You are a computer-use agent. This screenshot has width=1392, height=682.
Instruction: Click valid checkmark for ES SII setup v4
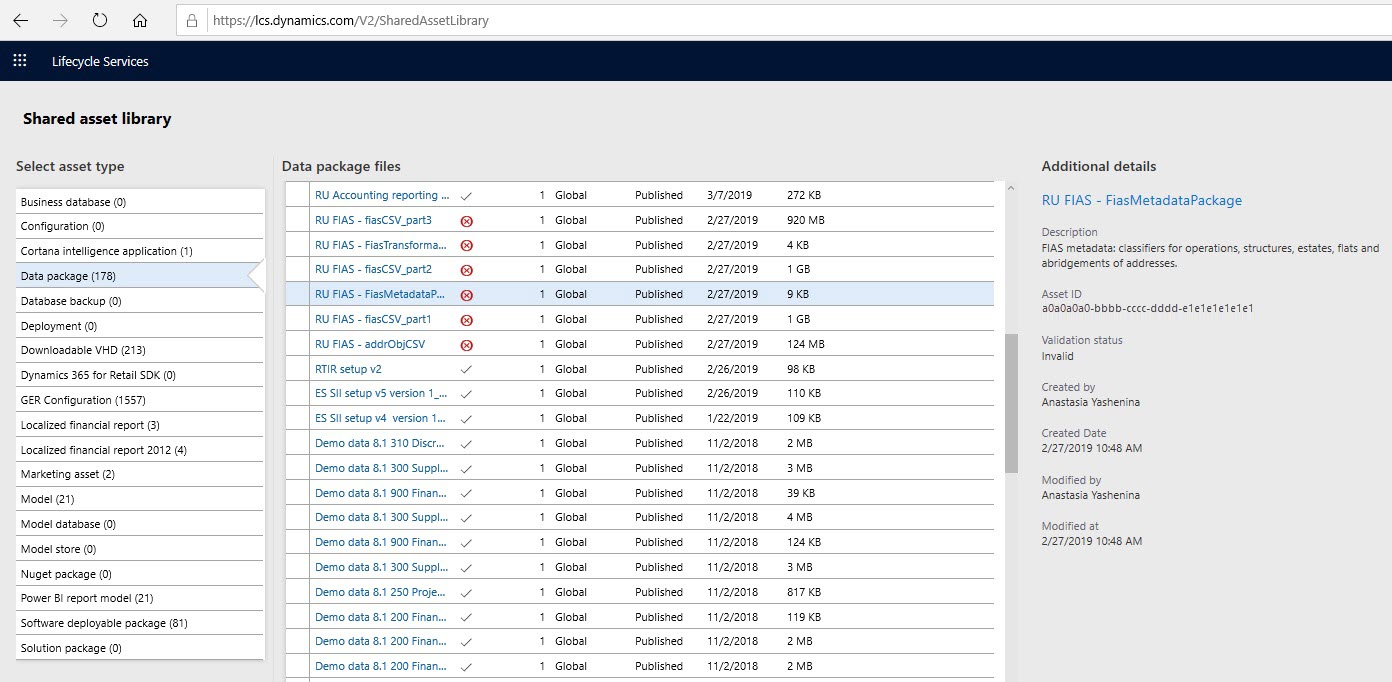[466, 419]
